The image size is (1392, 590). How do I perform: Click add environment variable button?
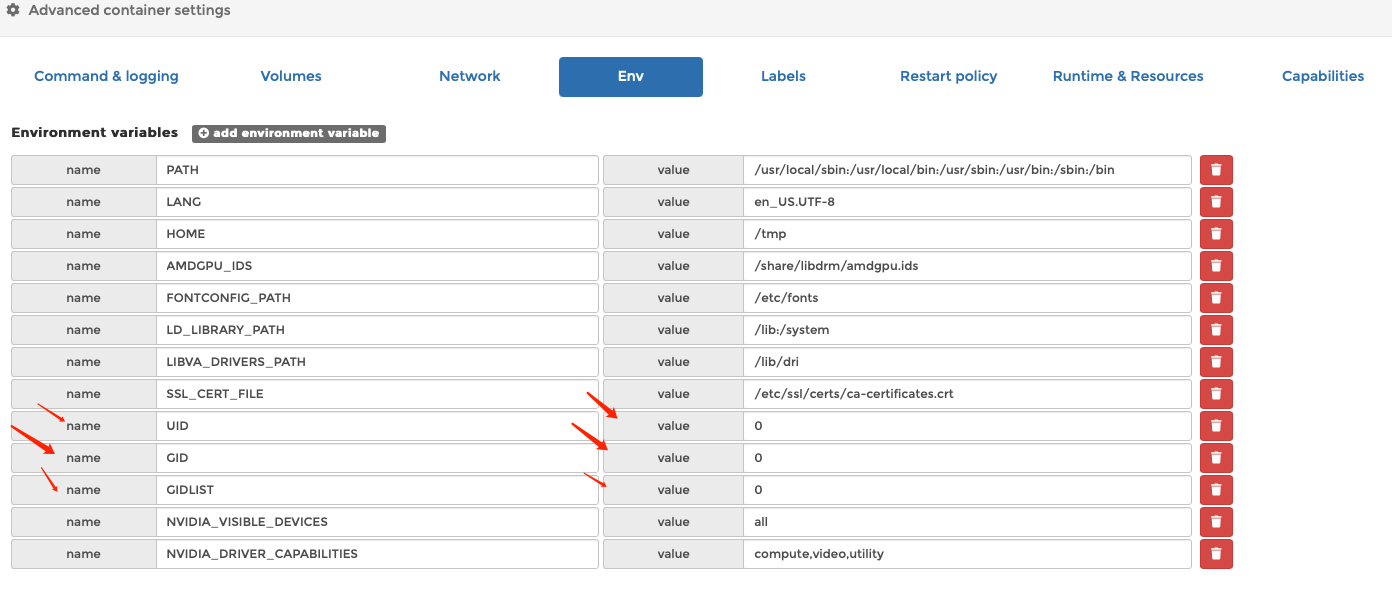coord(289,133)
